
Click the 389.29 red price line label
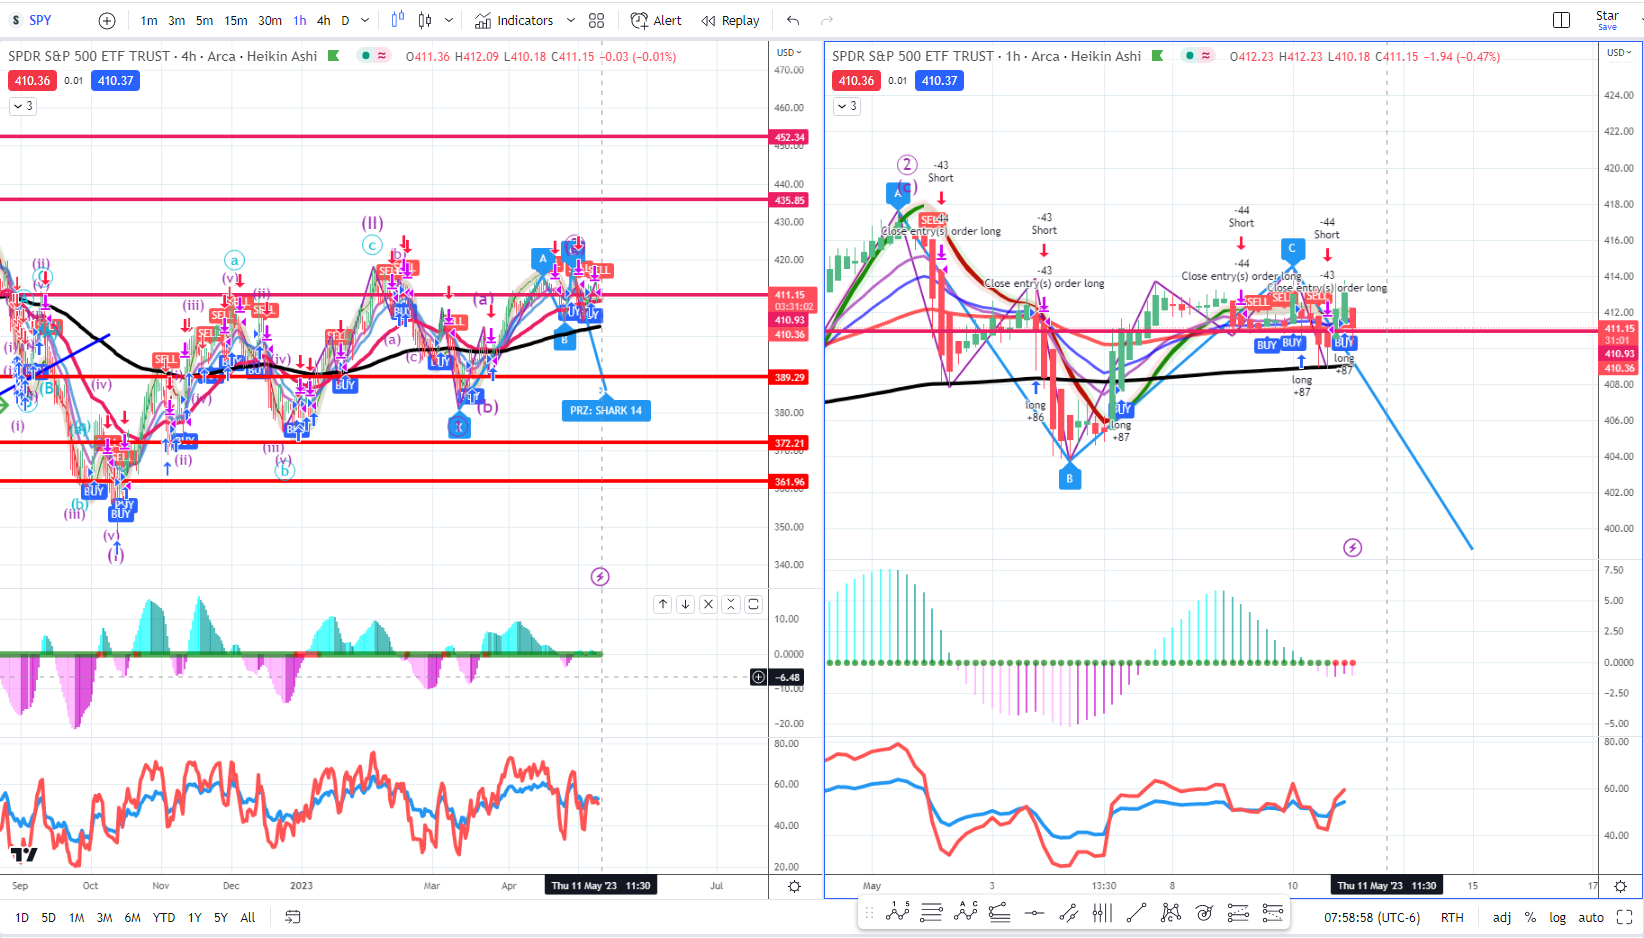tap(789, 377)
